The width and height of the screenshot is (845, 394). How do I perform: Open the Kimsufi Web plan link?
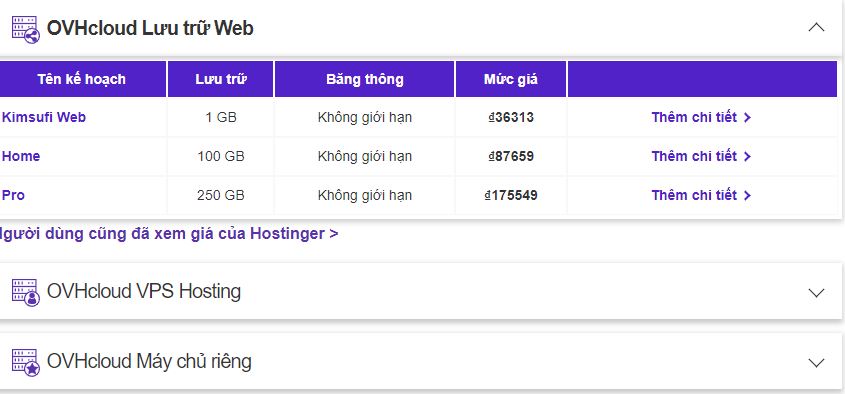pyautogui.click(x=44, y=117)
